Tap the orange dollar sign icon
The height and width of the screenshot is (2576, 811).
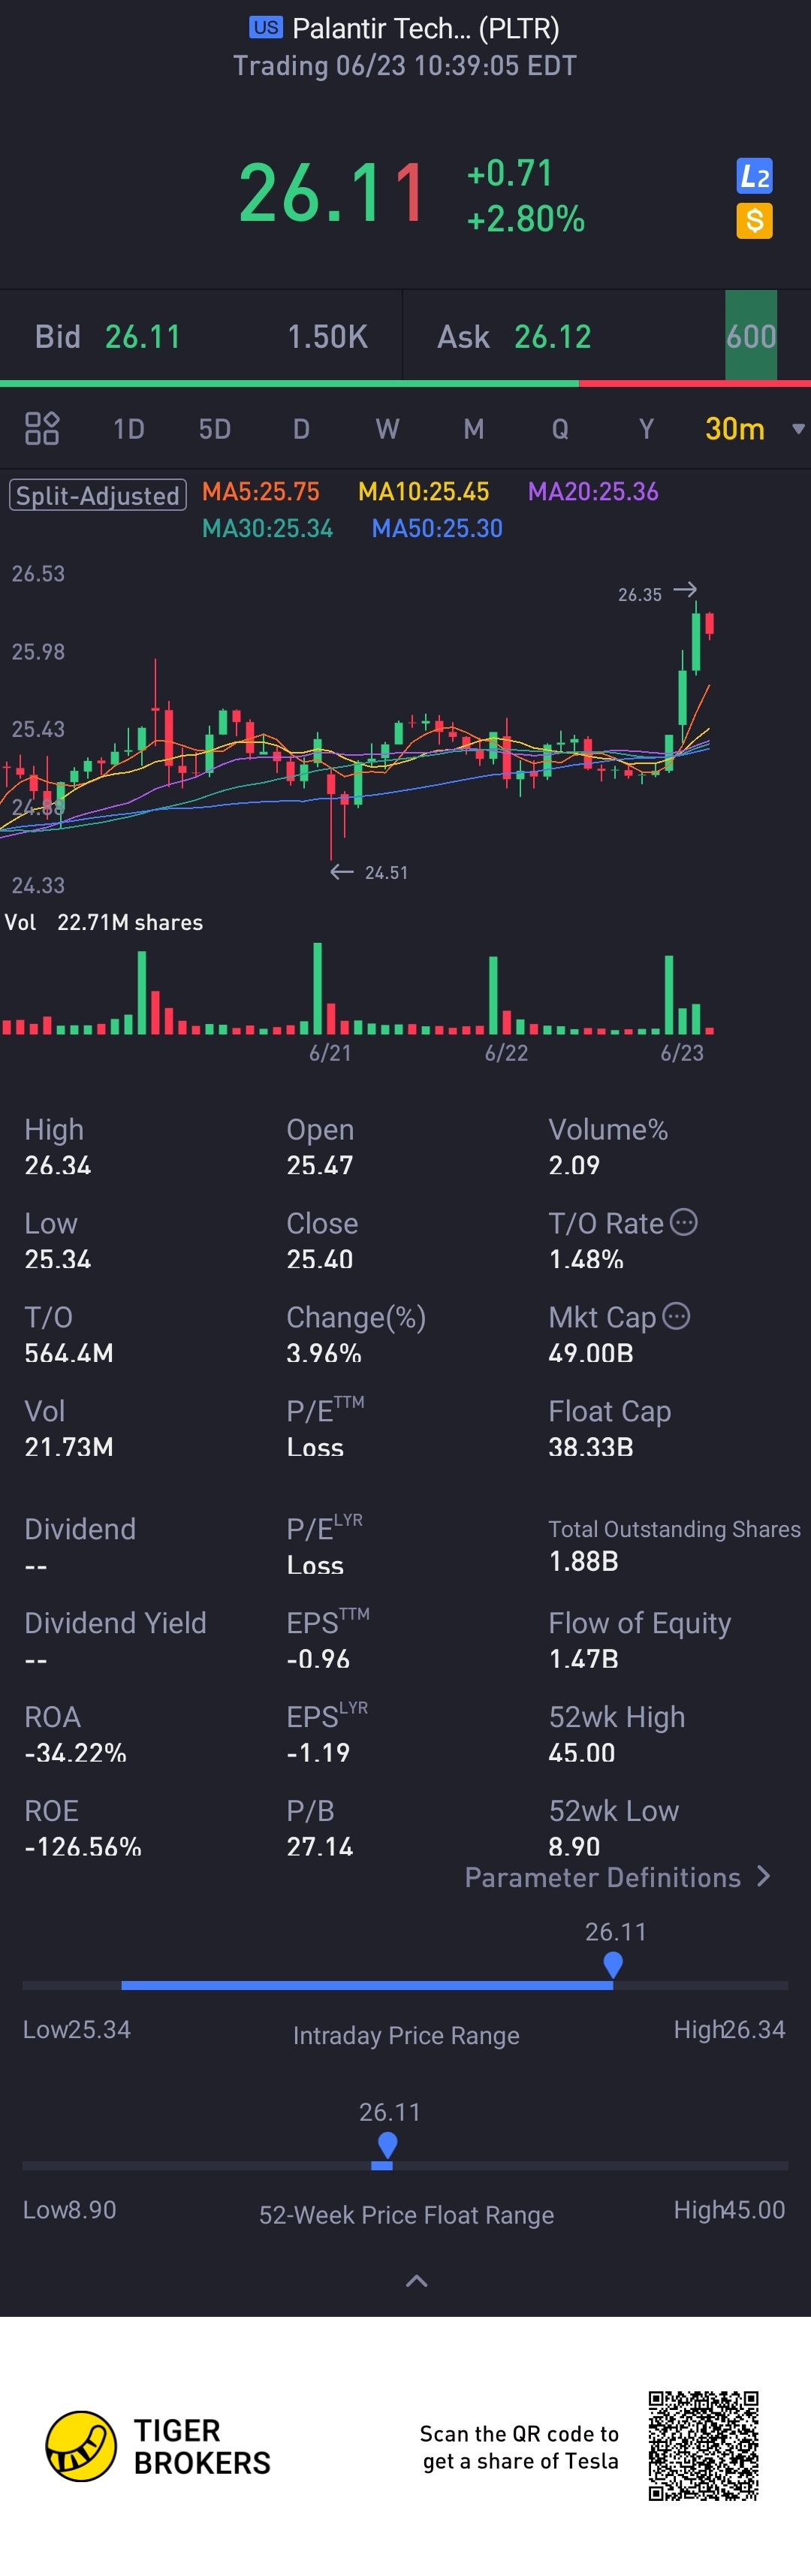[754, 220]
